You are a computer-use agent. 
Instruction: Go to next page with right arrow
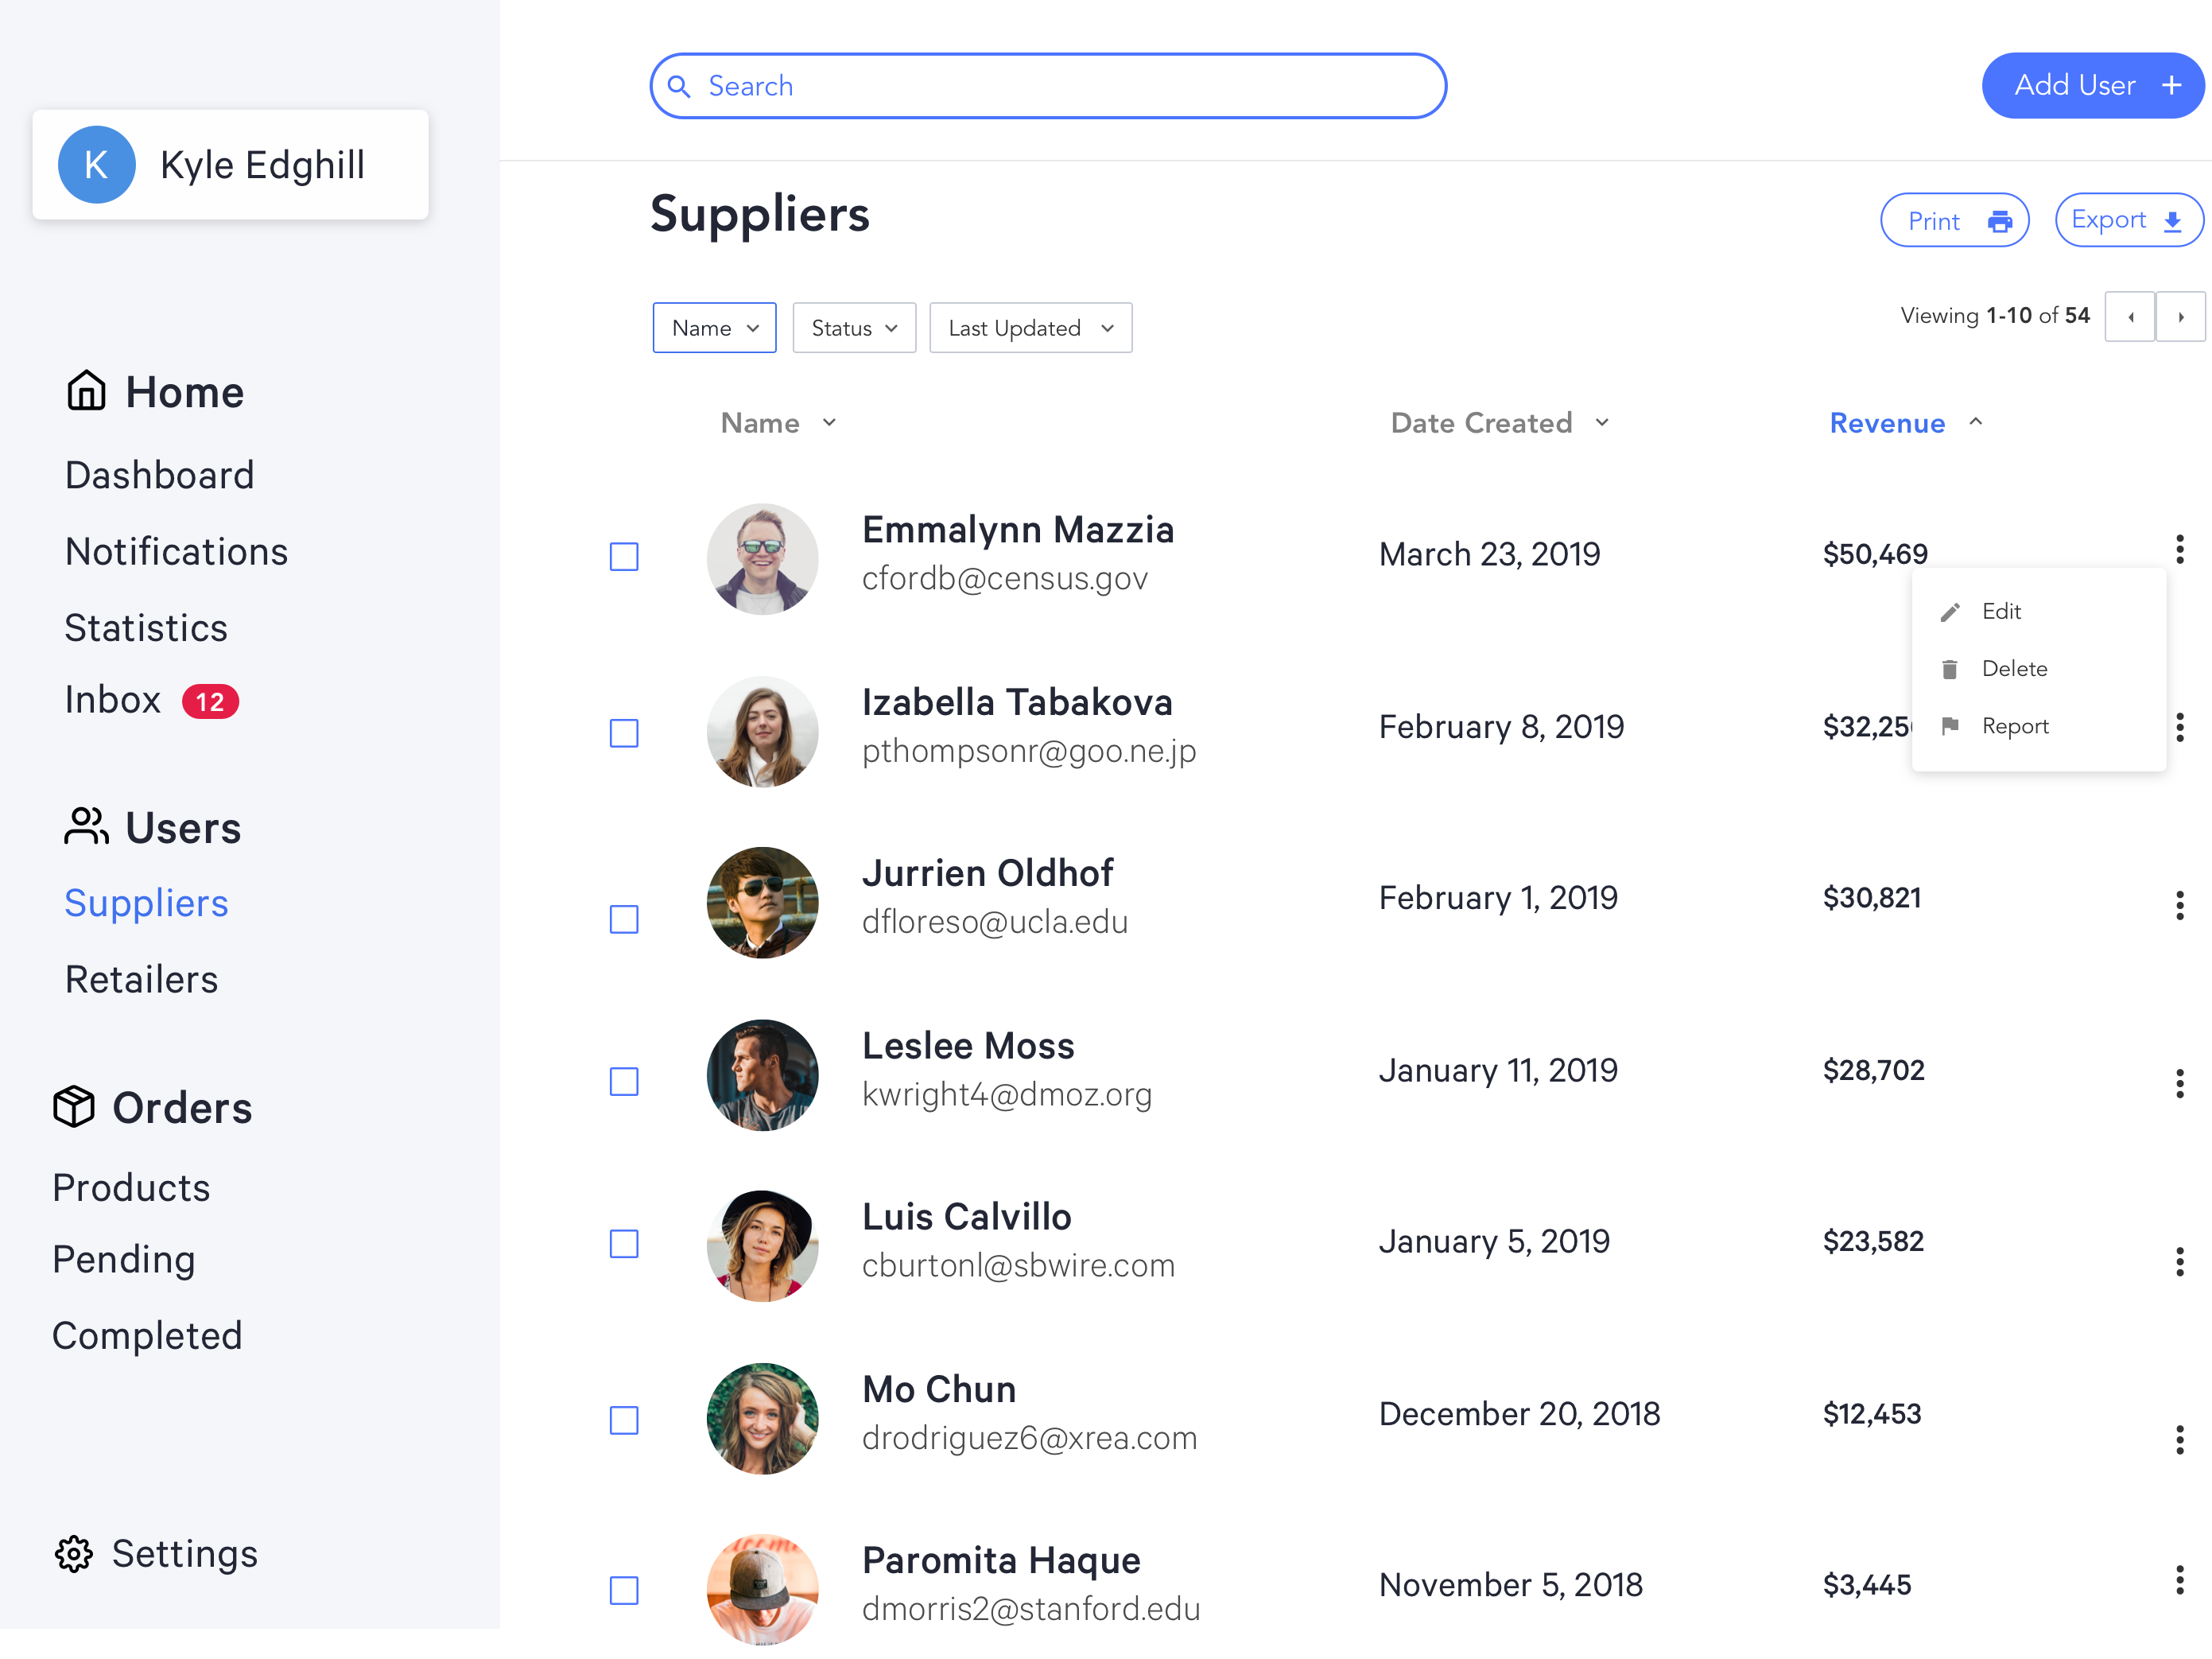[x=2181, y=316]
